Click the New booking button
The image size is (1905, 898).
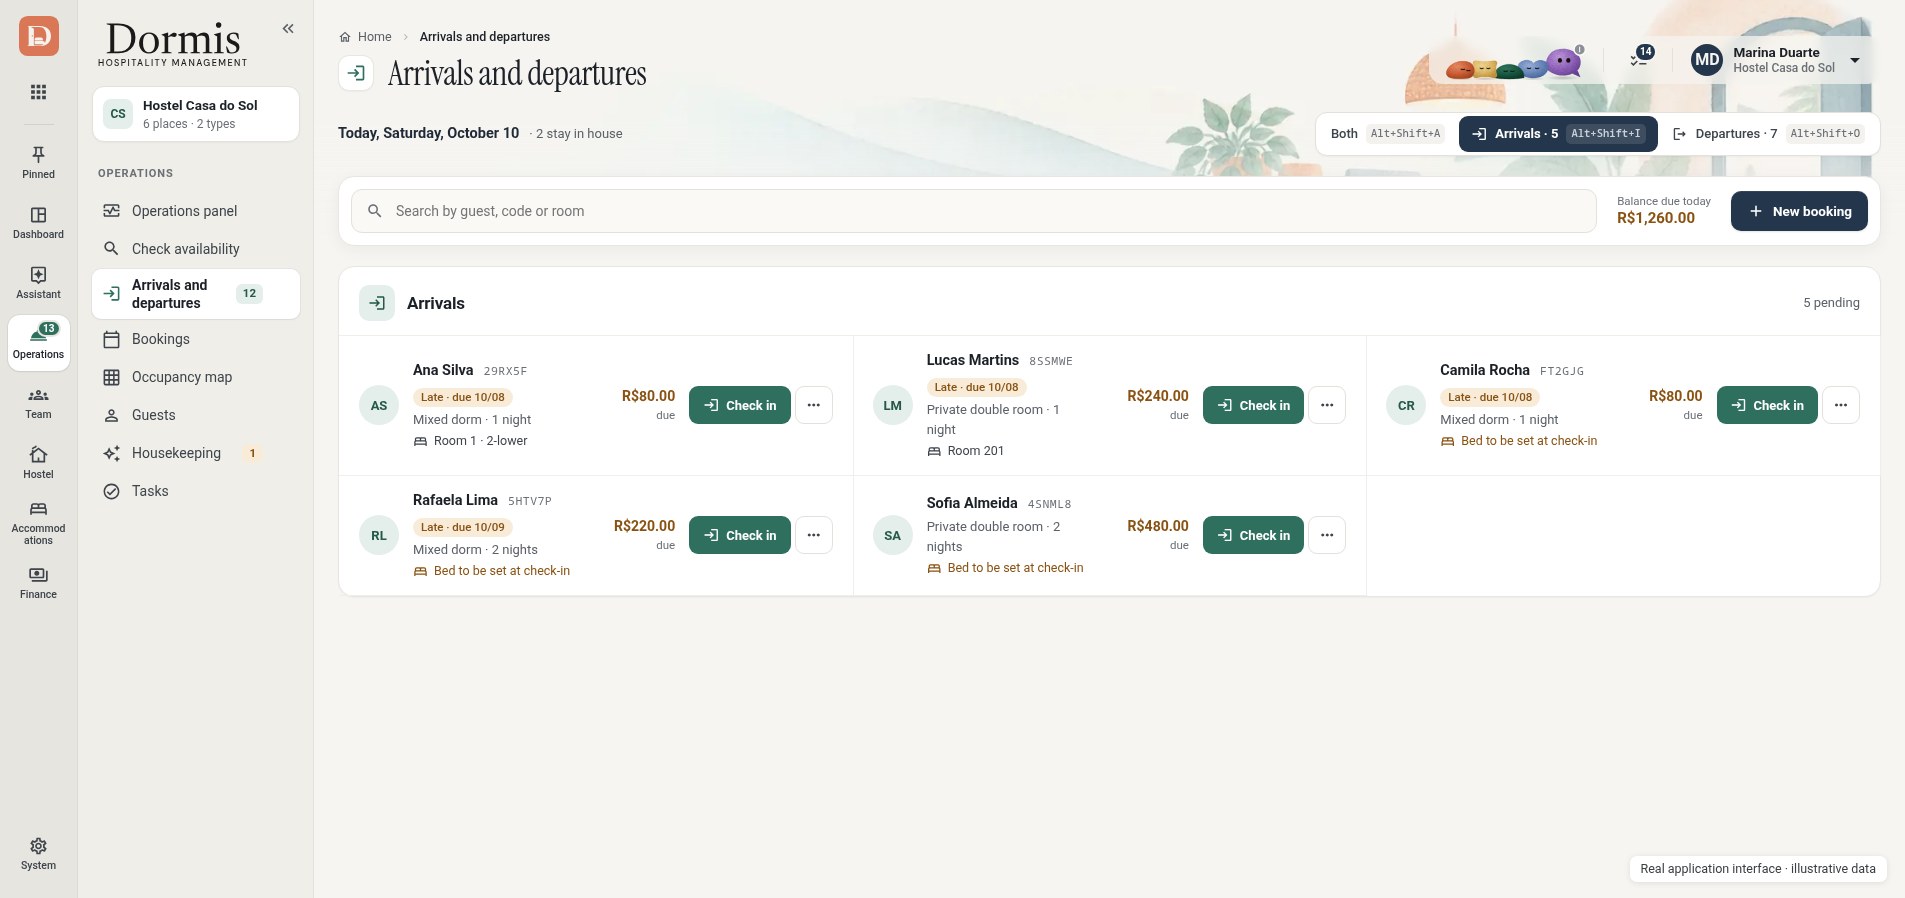(1799, 211)
